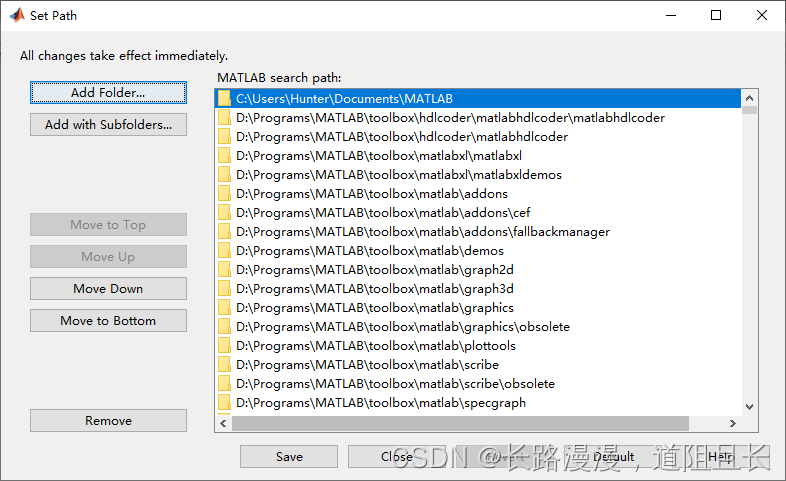Click the vertical scrollbar down arrow
The image size is (786, 481).
point(749,407)
